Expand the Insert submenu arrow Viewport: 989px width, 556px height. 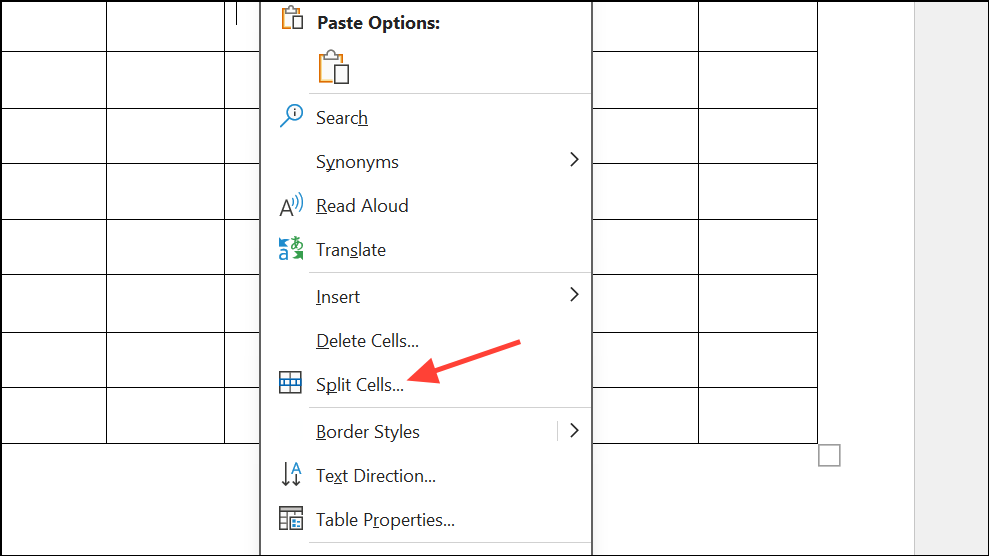click(x=574, y=295)
